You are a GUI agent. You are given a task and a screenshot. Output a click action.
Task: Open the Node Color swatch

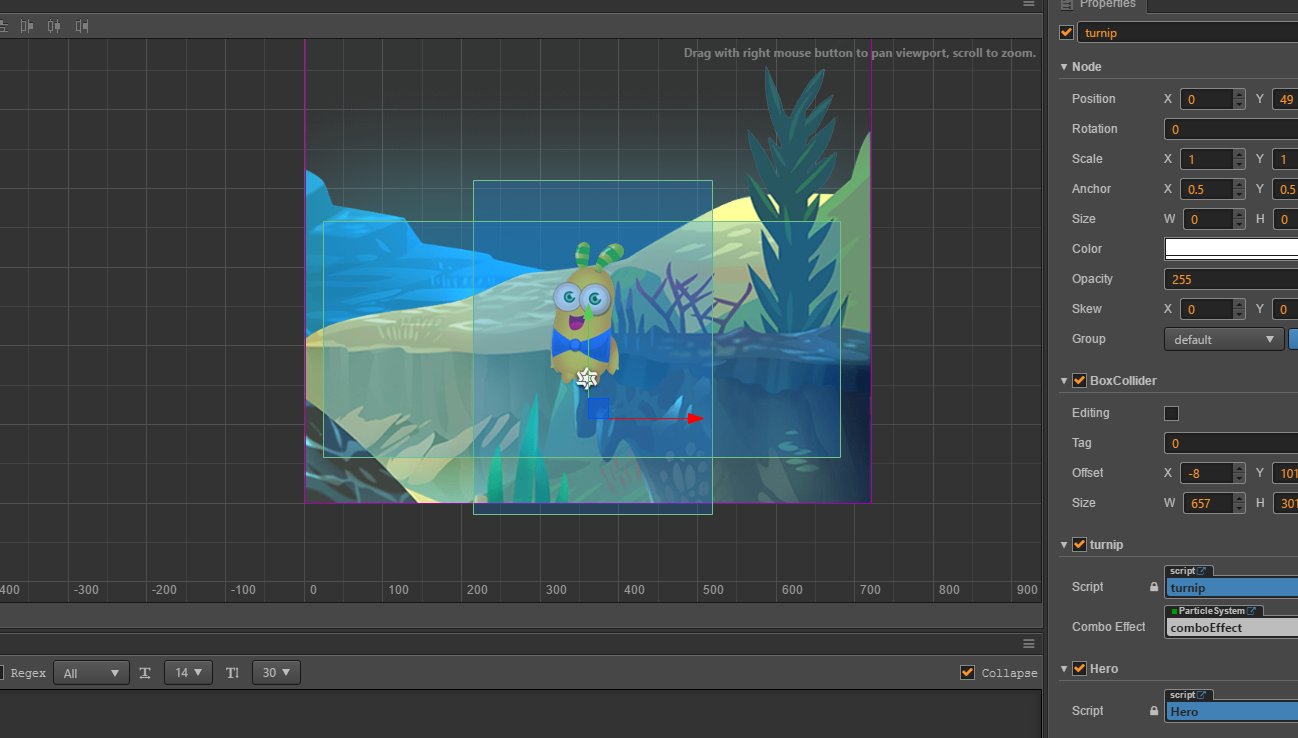tap(1231, 249)
